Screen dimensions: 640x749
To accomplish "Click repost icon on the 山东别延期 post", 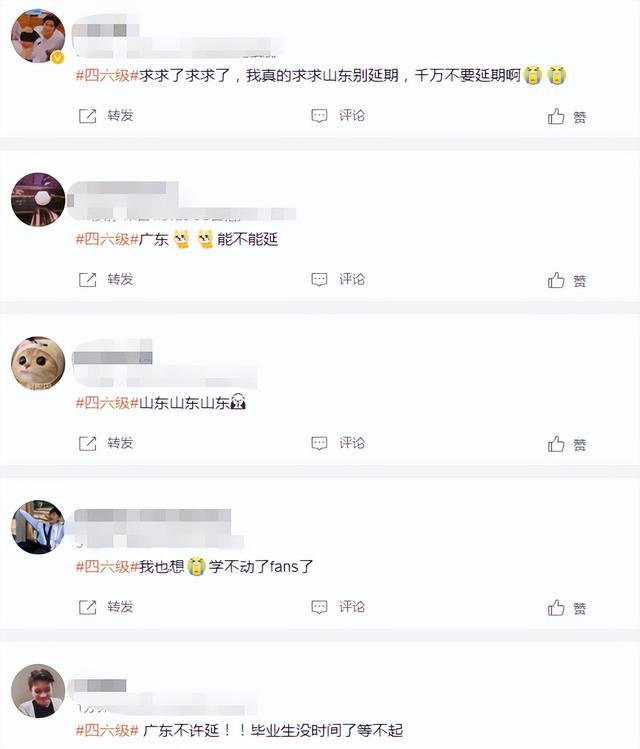I will tap(87, 116).
